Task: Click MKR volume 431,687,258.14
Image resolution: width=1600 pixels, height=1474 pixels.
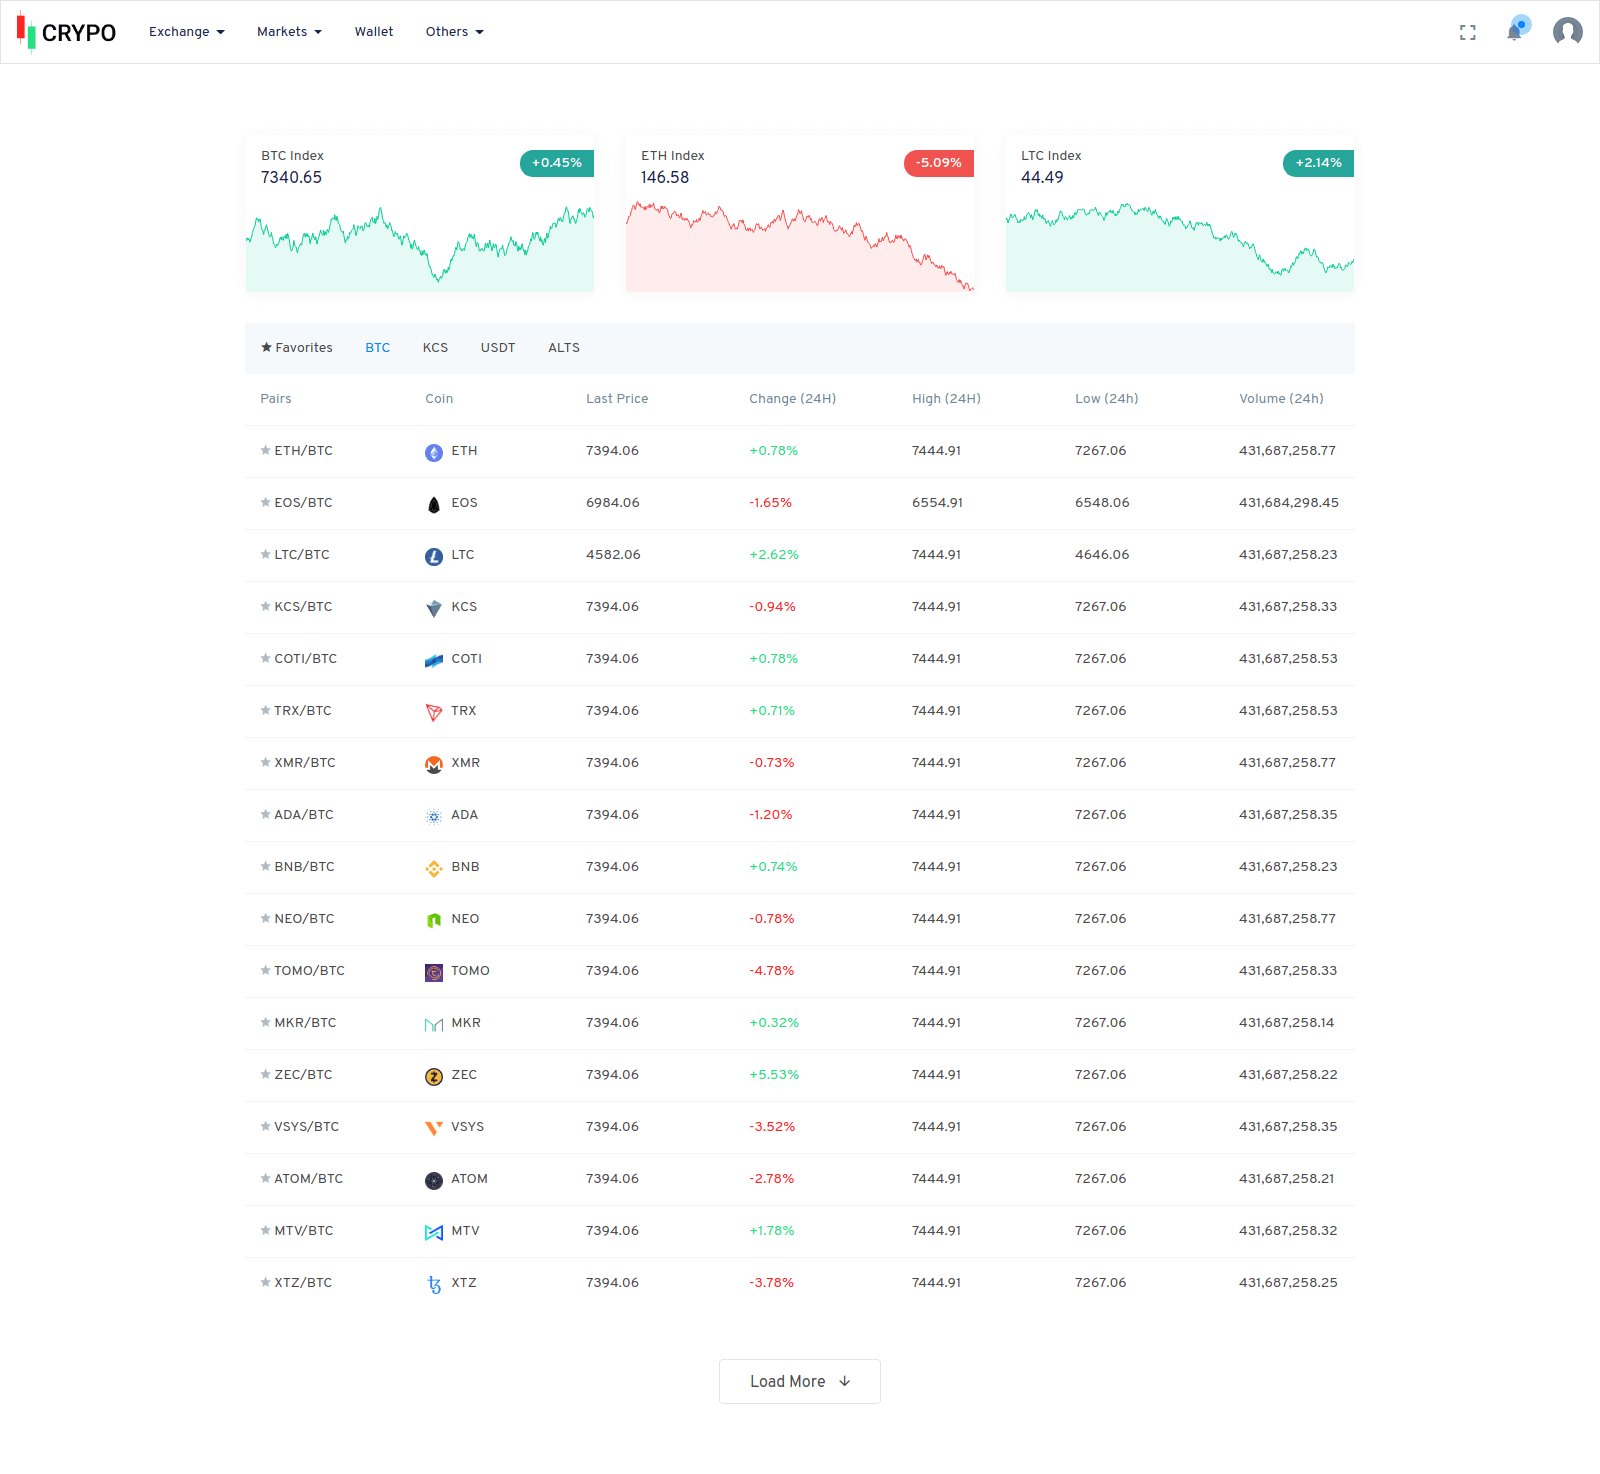Action: 1287,1023
